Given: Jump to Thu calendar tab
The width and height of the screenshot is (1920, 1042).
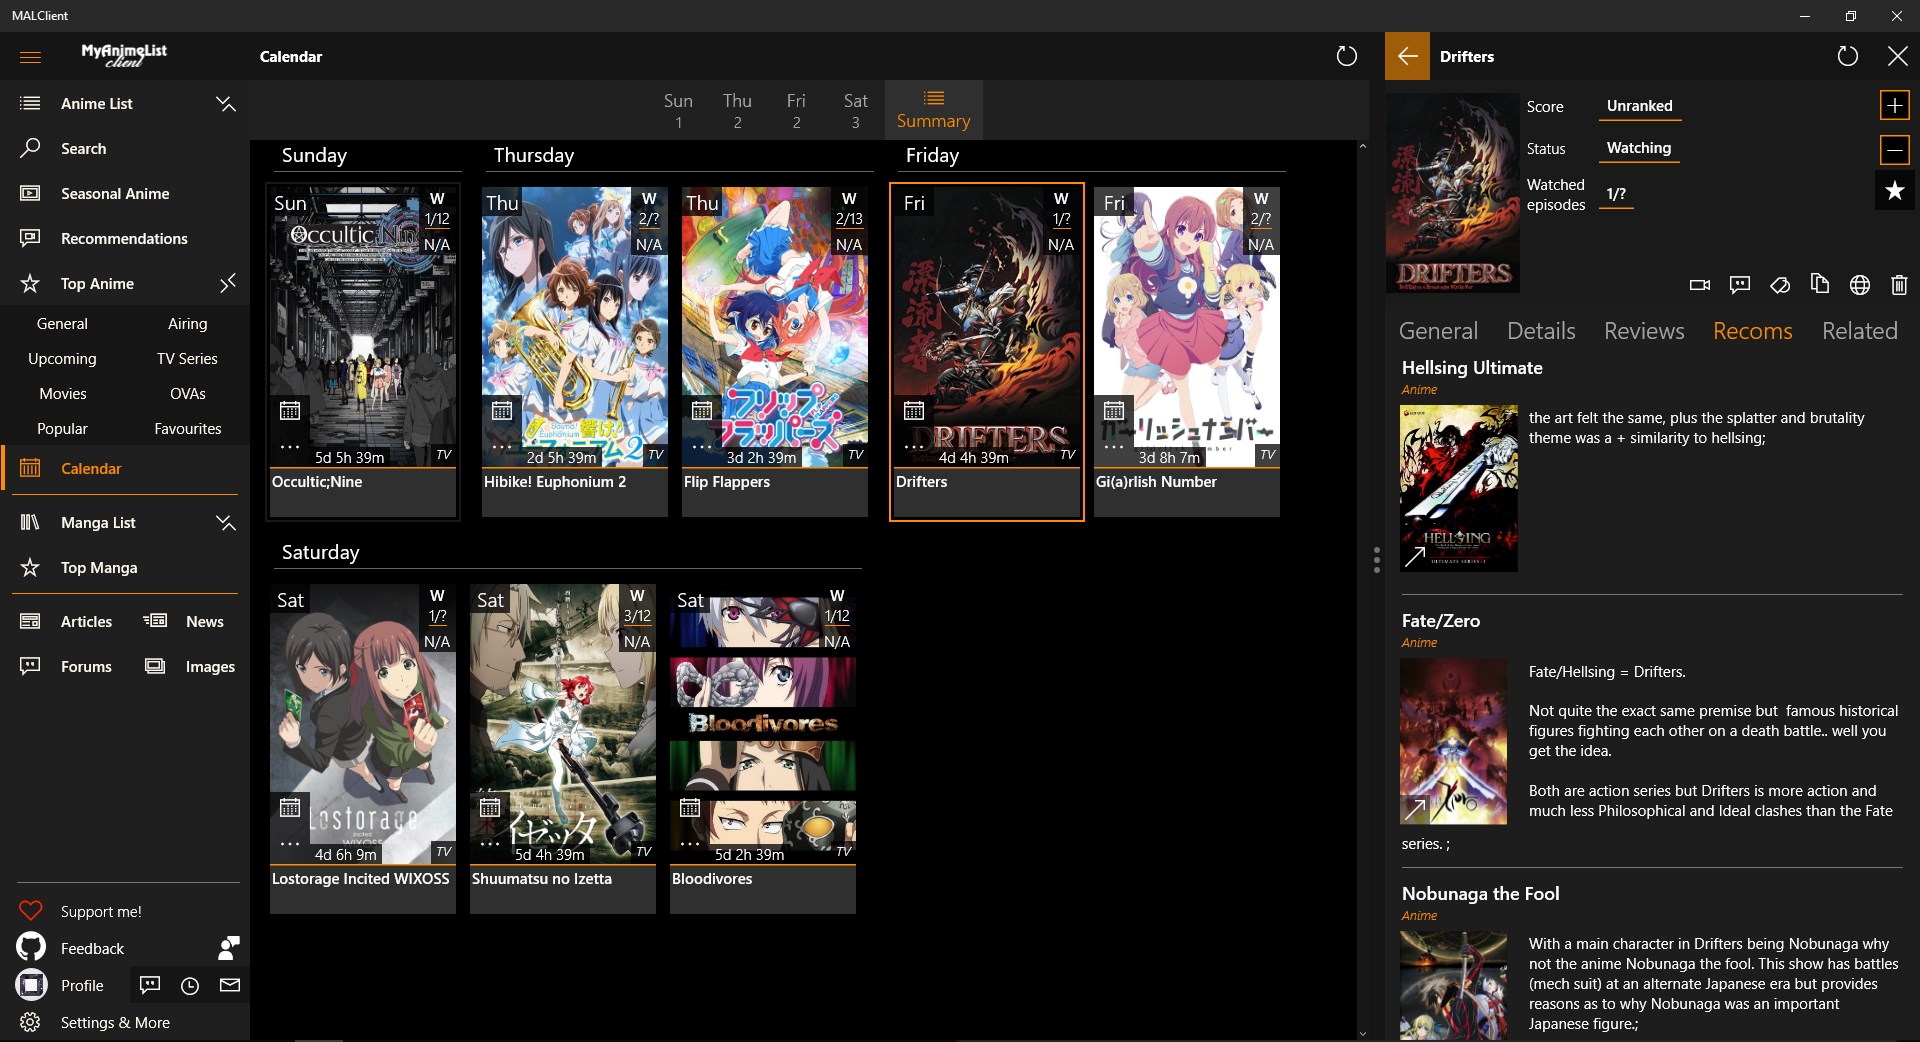Looking at the screenshot, I should point(737,110).
